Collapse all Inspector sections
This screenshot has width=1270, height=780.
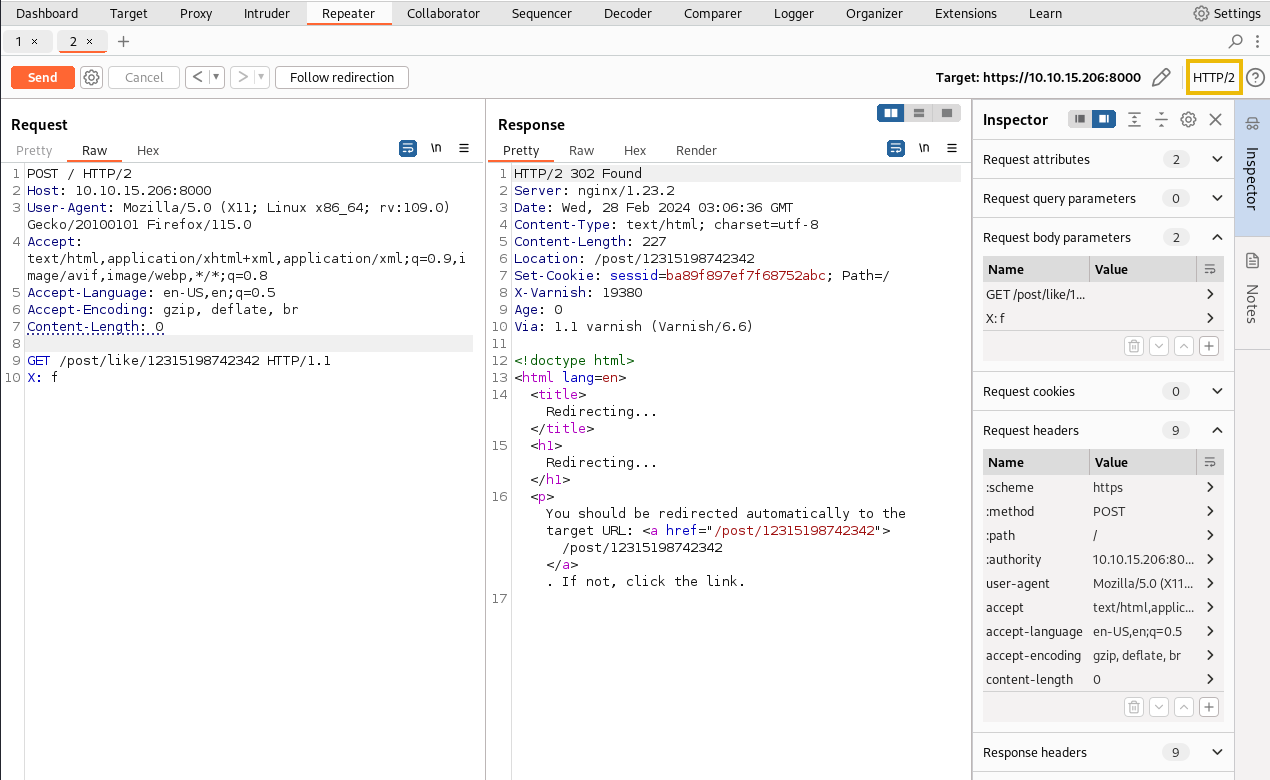pos(1161,119)
